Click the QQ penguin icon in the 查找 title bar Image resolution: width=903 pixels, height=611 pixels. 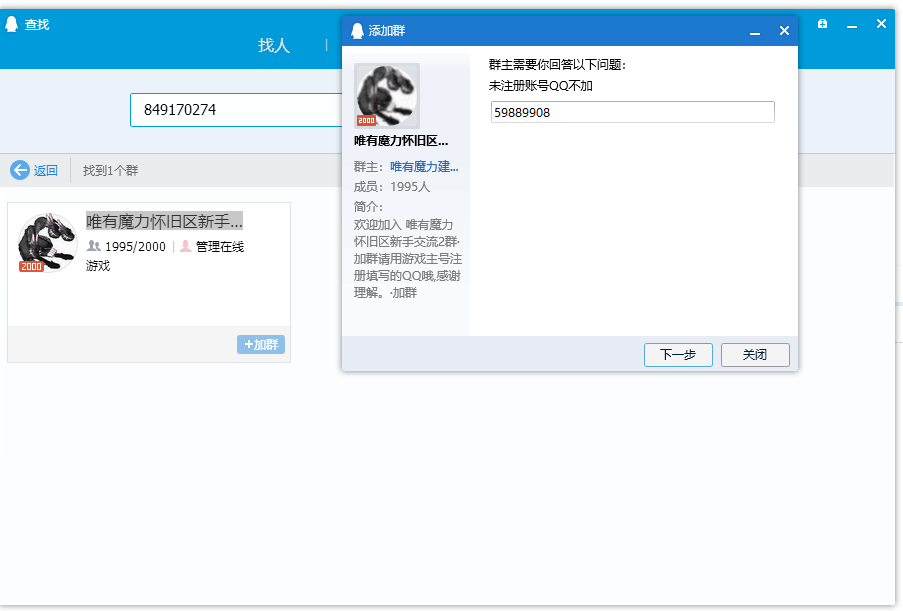12,24
